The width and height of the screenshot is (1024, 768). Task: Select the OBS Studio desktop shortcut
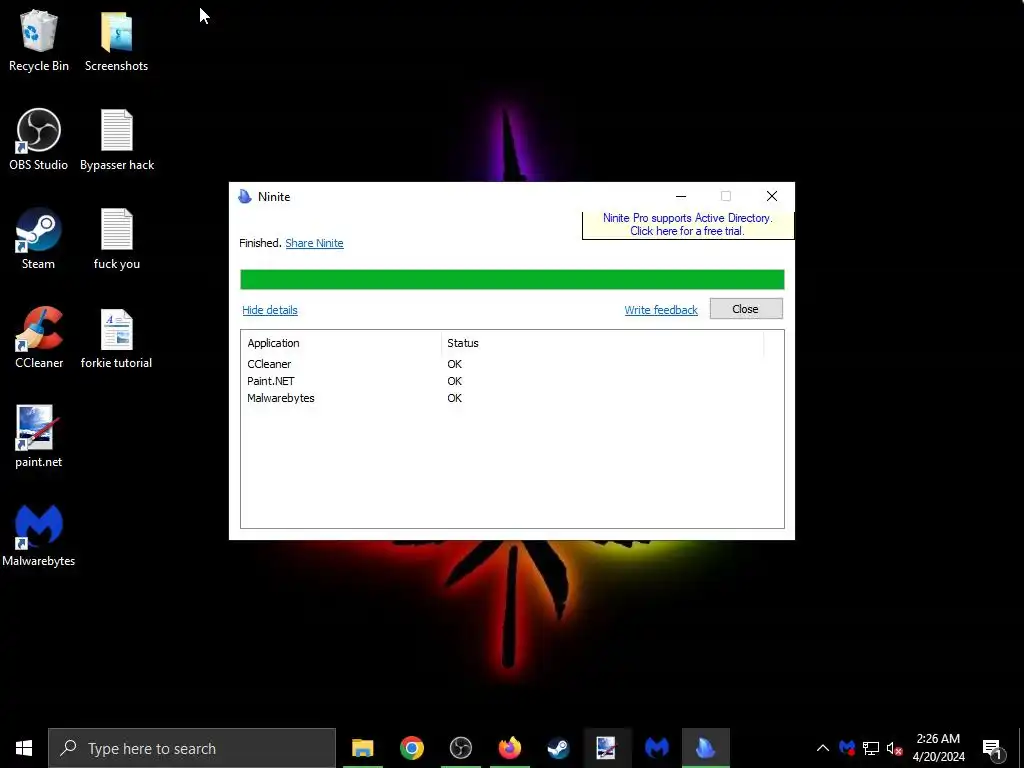39,139
